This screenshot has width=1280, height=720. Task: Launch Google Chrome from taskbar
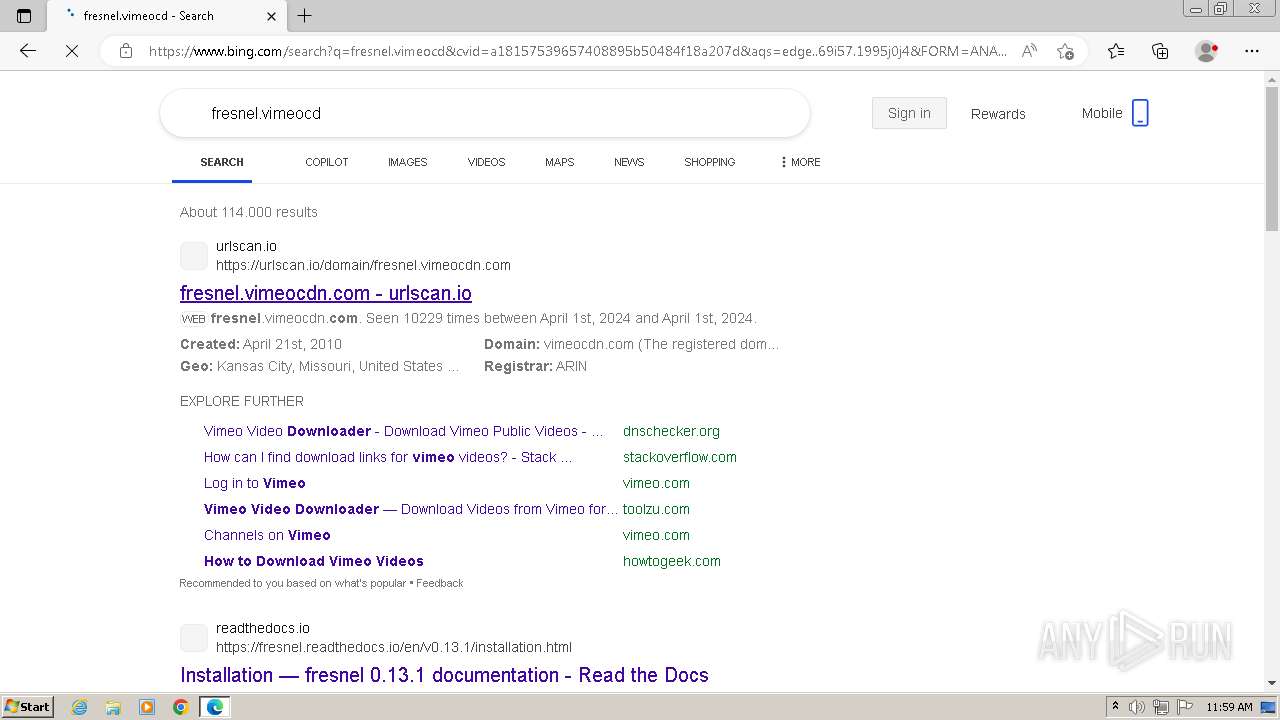click(x=180, y=707)
